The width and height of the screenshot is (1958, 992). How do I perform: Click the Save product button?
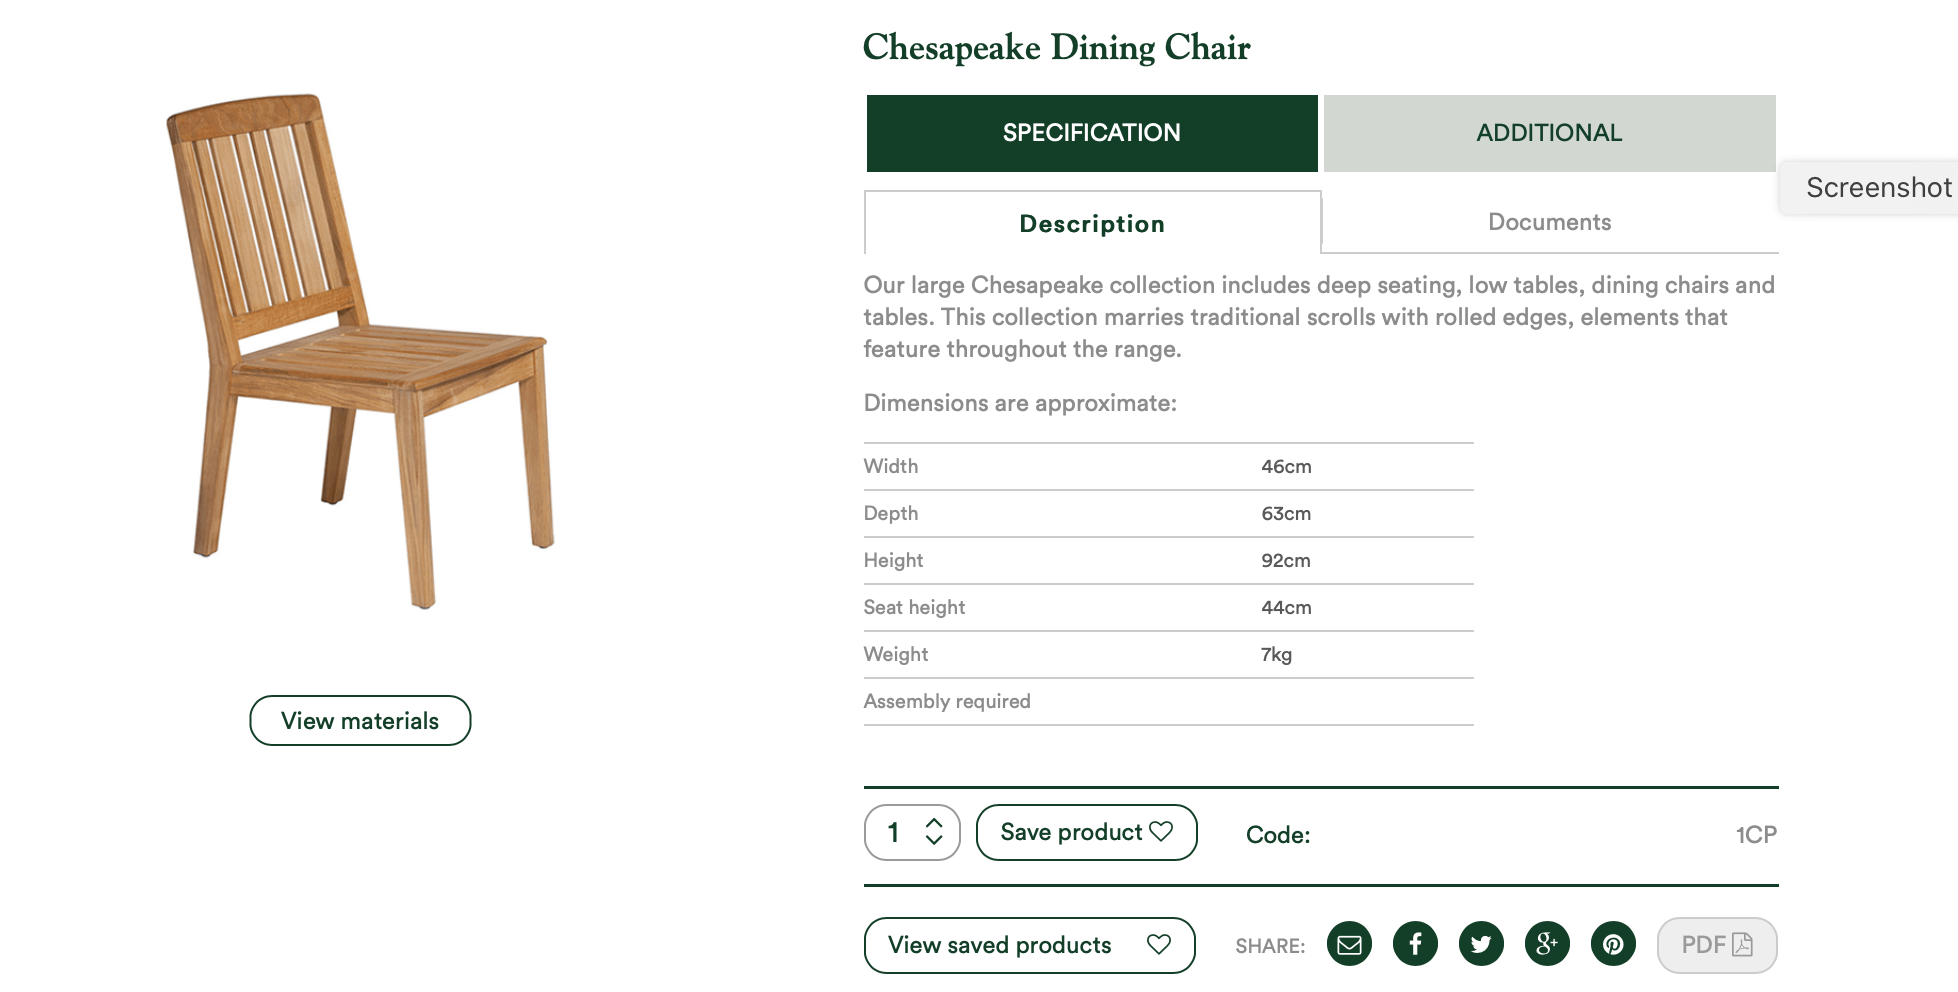(x=1087, y=832)
